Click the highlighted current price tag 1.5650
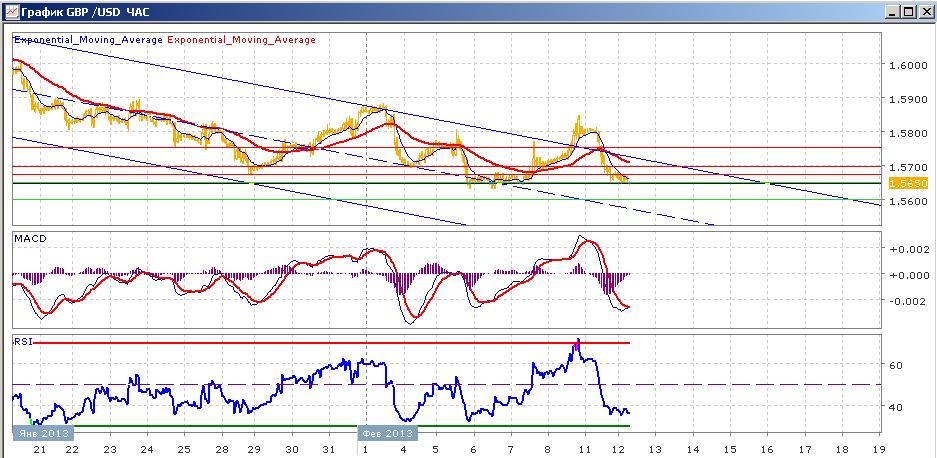The height and width of the screenshot is (458, 937). [x=908, y=184]
